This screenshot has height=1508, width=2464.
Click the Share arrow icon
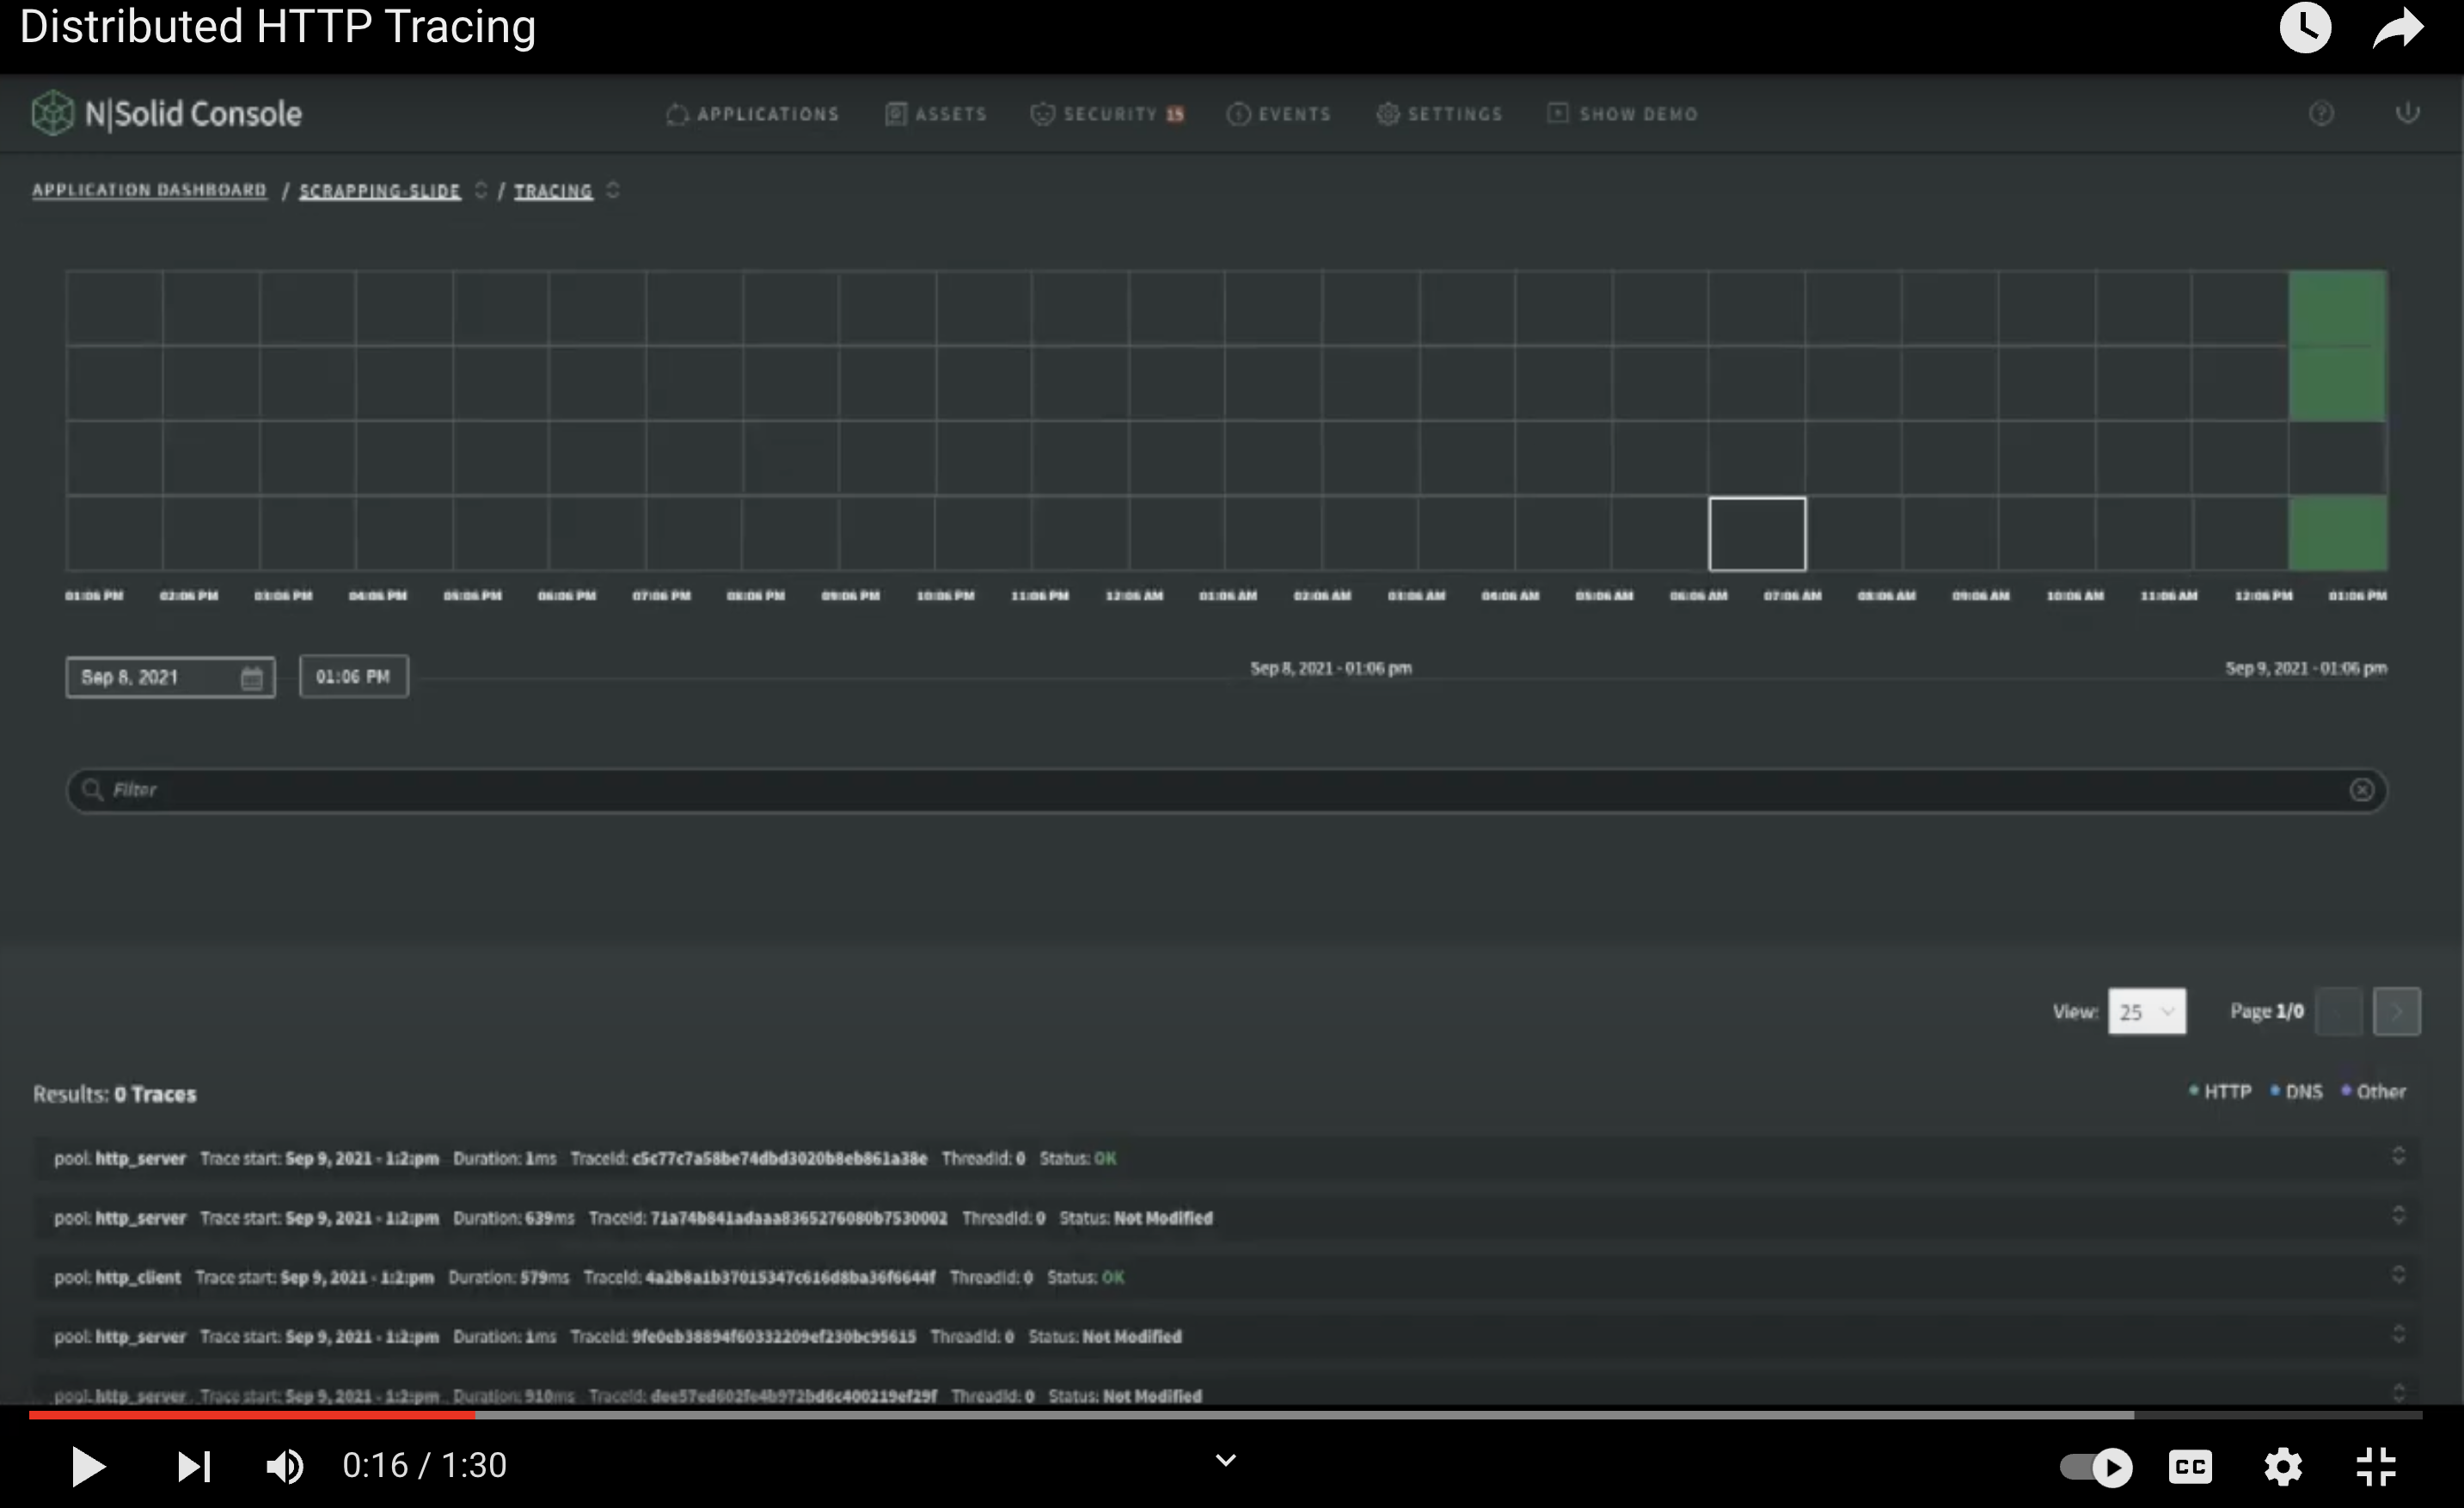[2398, 28]
